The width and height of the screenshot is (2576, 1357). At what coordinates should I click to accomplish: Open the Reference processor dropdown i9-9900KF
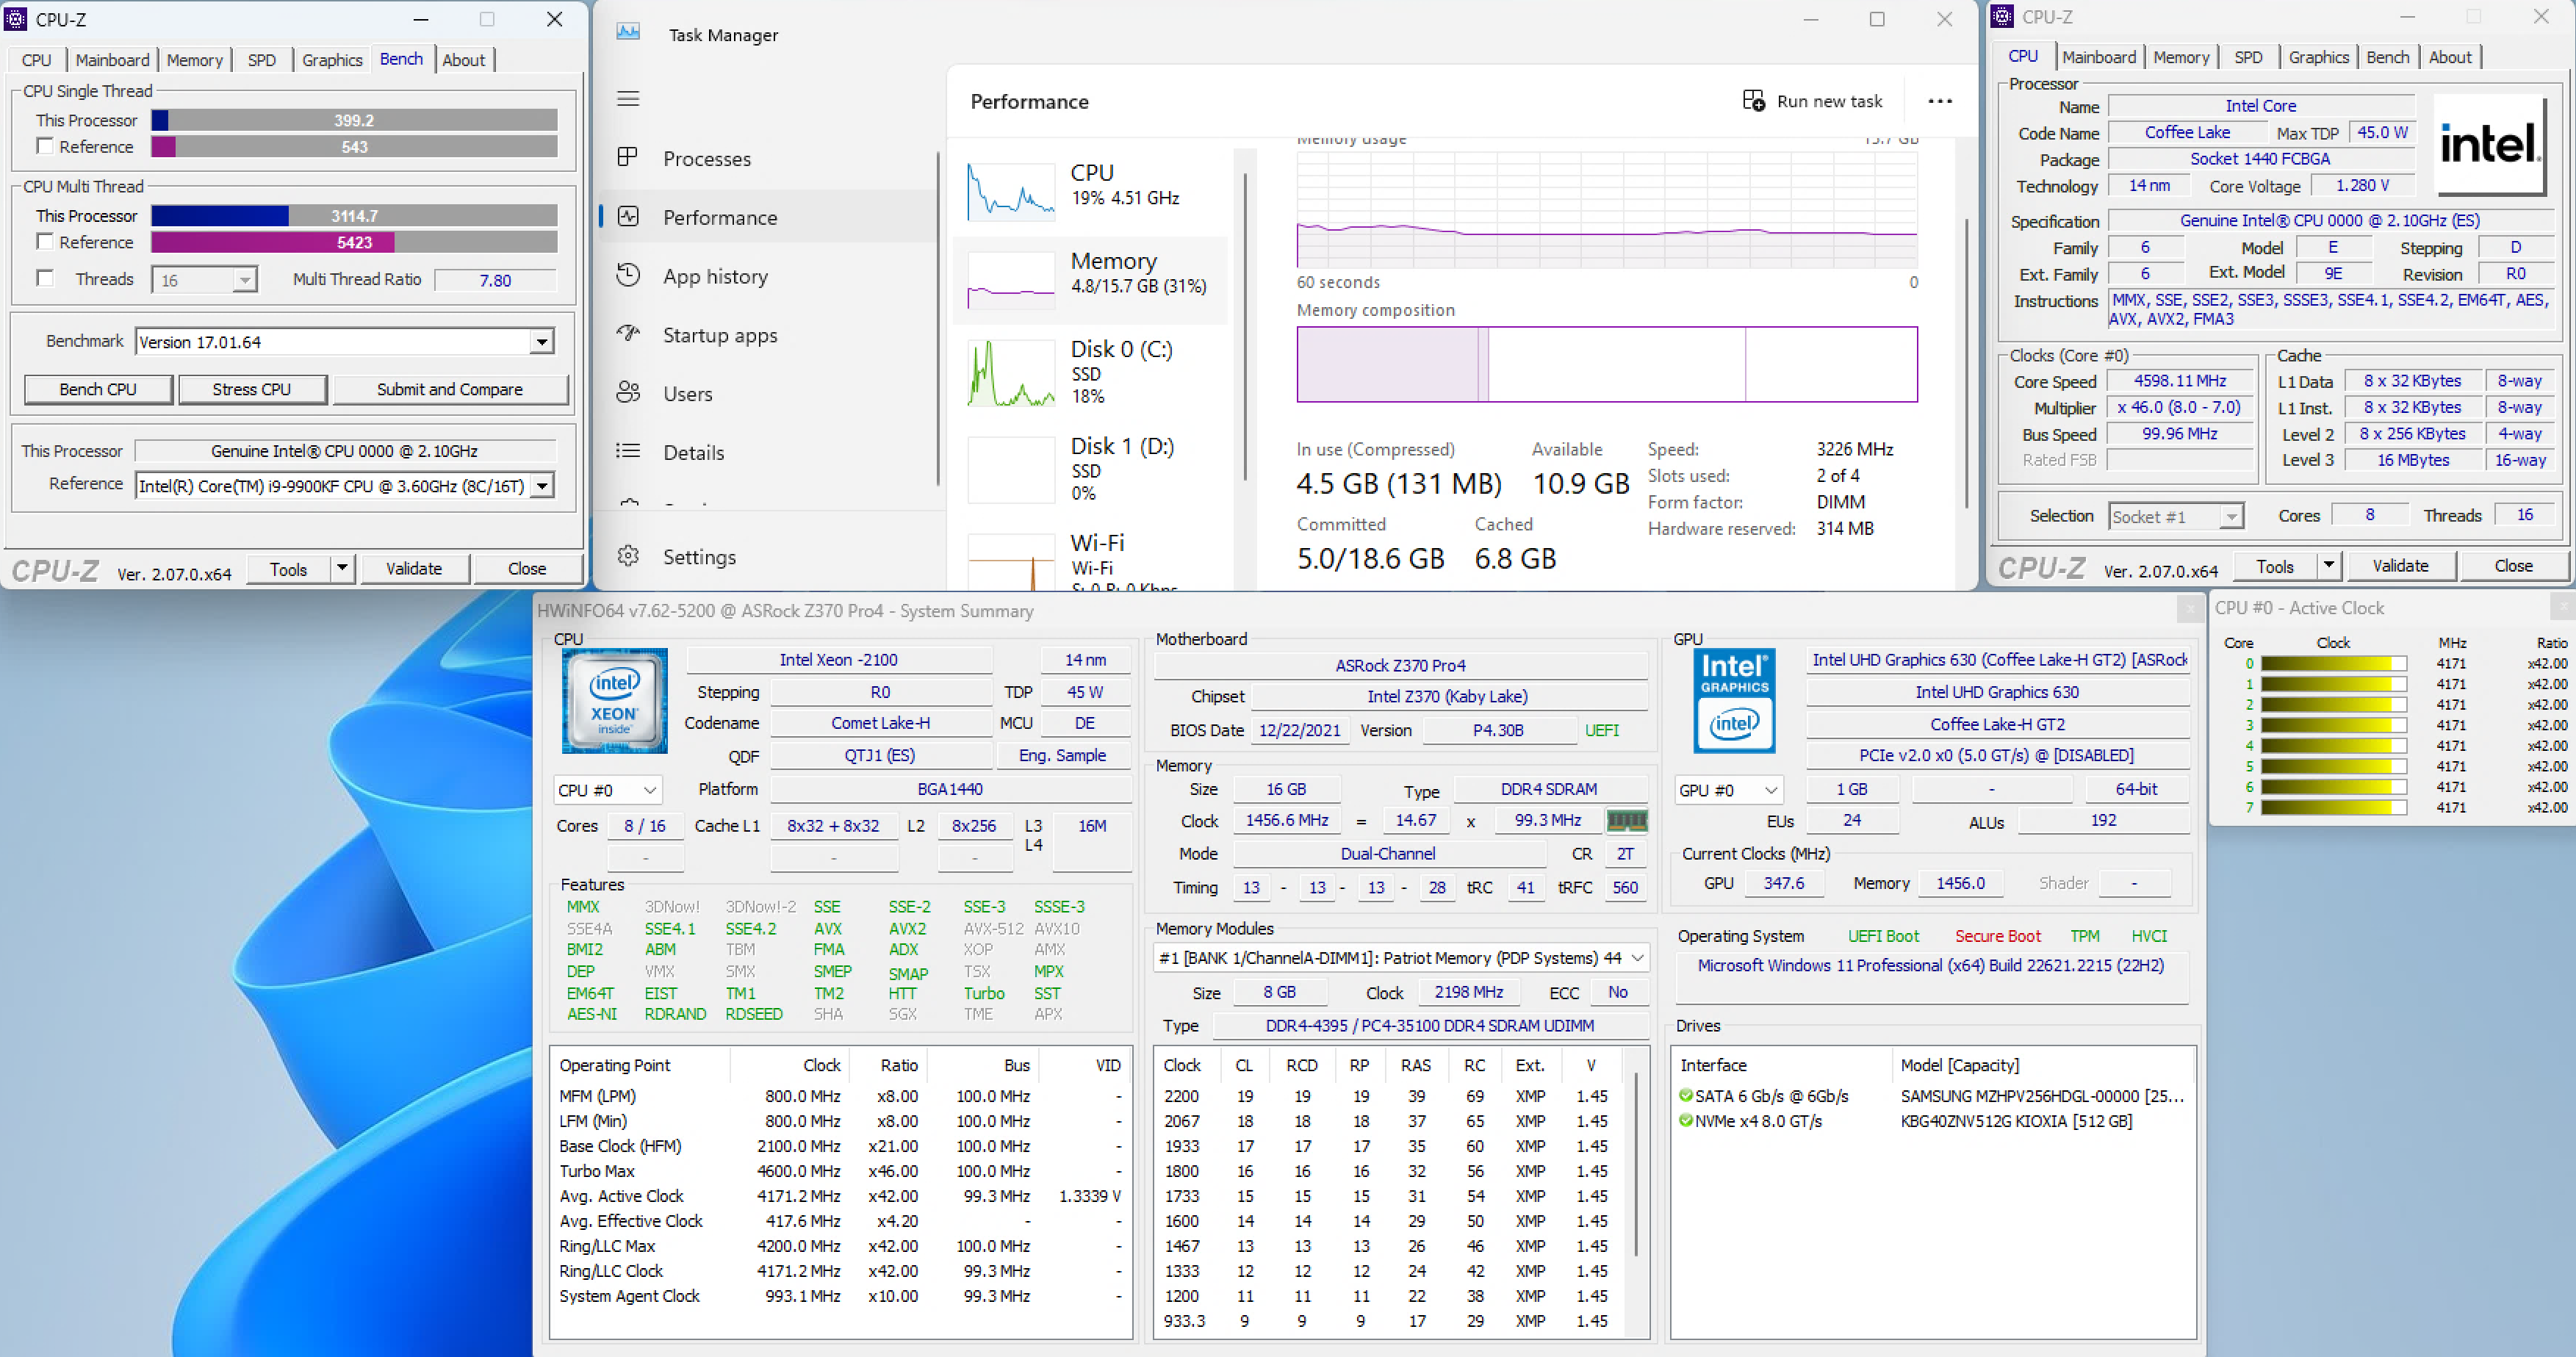[541, 486]
